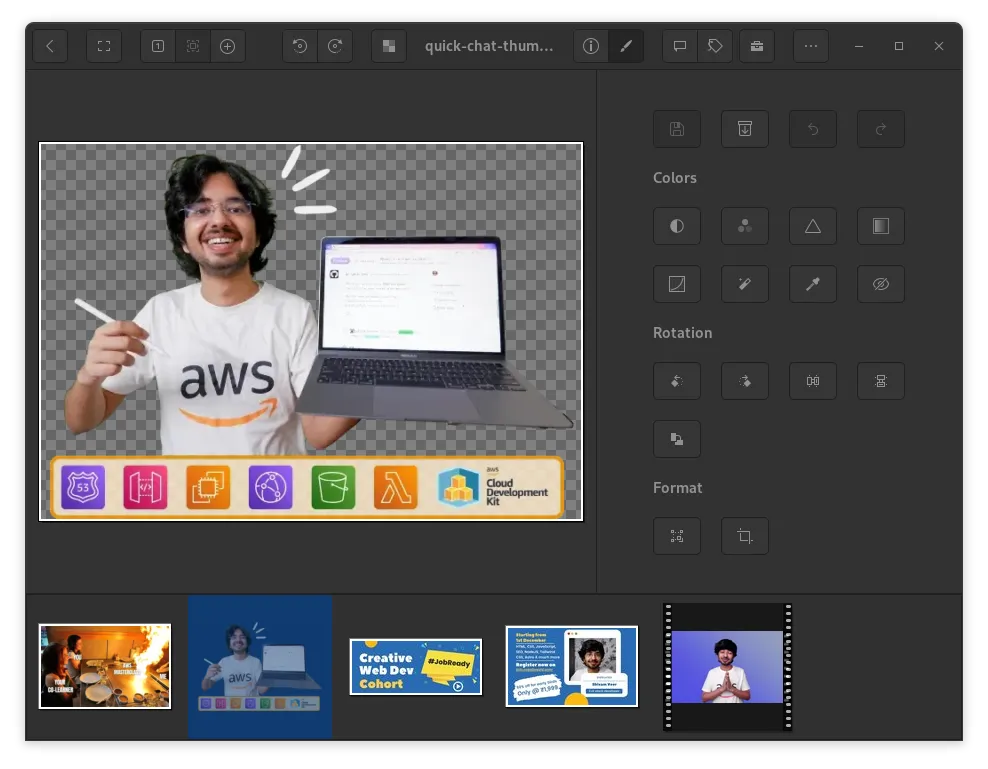Open the color balance tool
Viewport: 988px width, 769px height.
(745, 226)
